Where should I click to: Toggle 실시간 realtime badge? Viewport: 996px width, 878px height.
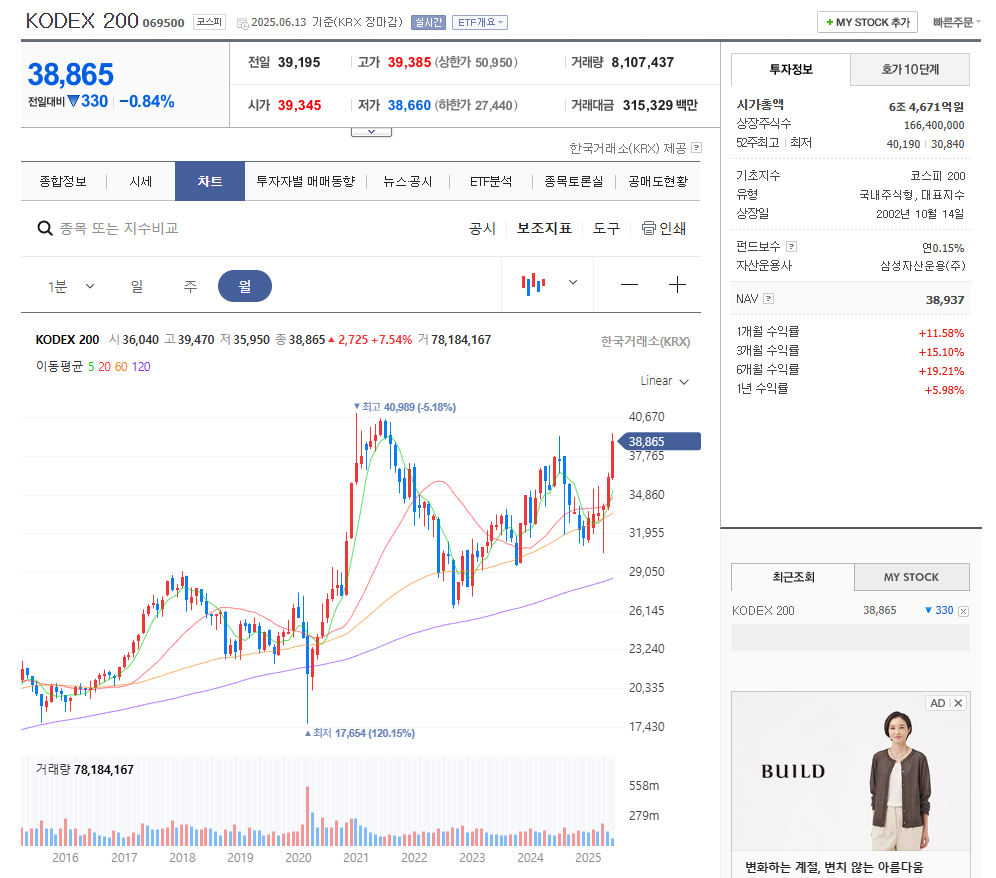click(428, 22)
